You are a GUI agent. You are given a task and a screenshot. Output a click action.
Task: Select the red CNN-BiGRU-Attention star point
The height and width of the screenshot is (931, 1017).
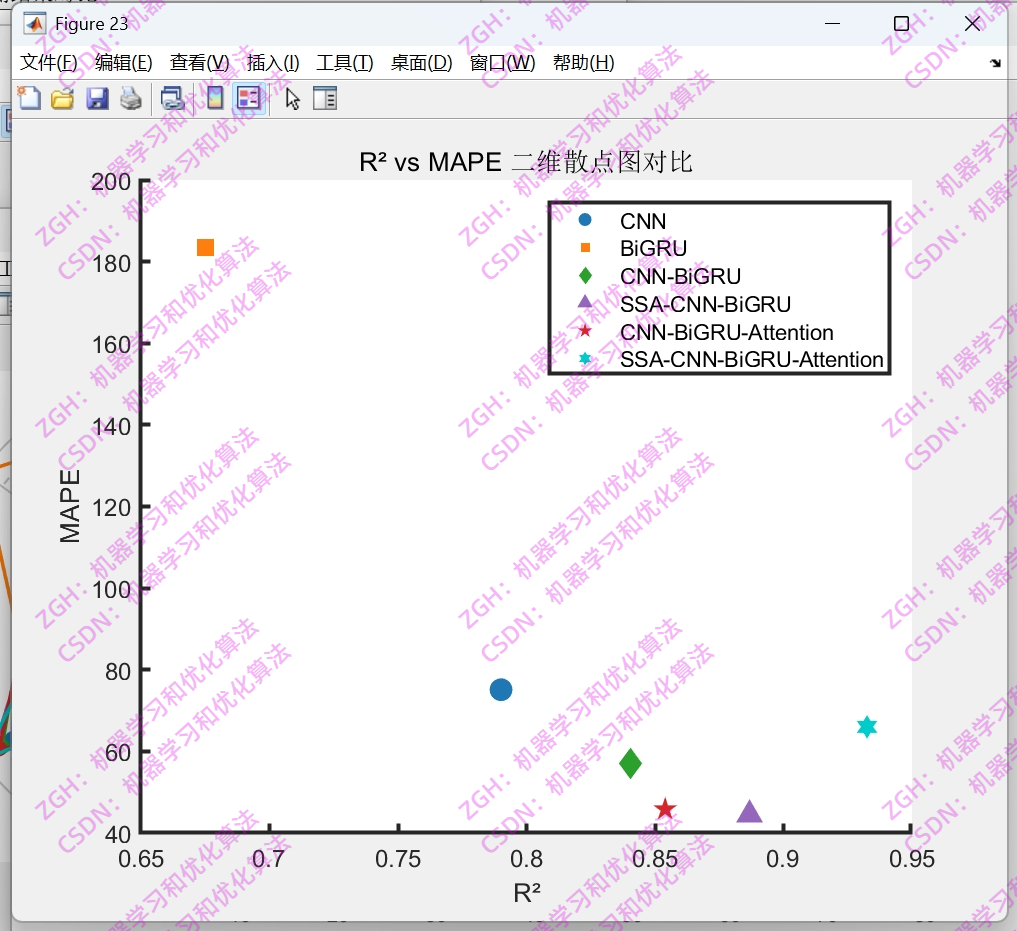point(665,809)
